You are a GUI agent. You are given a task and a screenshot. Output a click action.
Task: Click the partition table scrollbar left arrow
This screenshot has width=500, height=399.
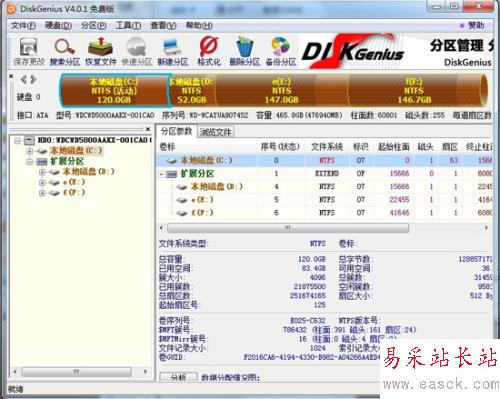click(161, 228)
